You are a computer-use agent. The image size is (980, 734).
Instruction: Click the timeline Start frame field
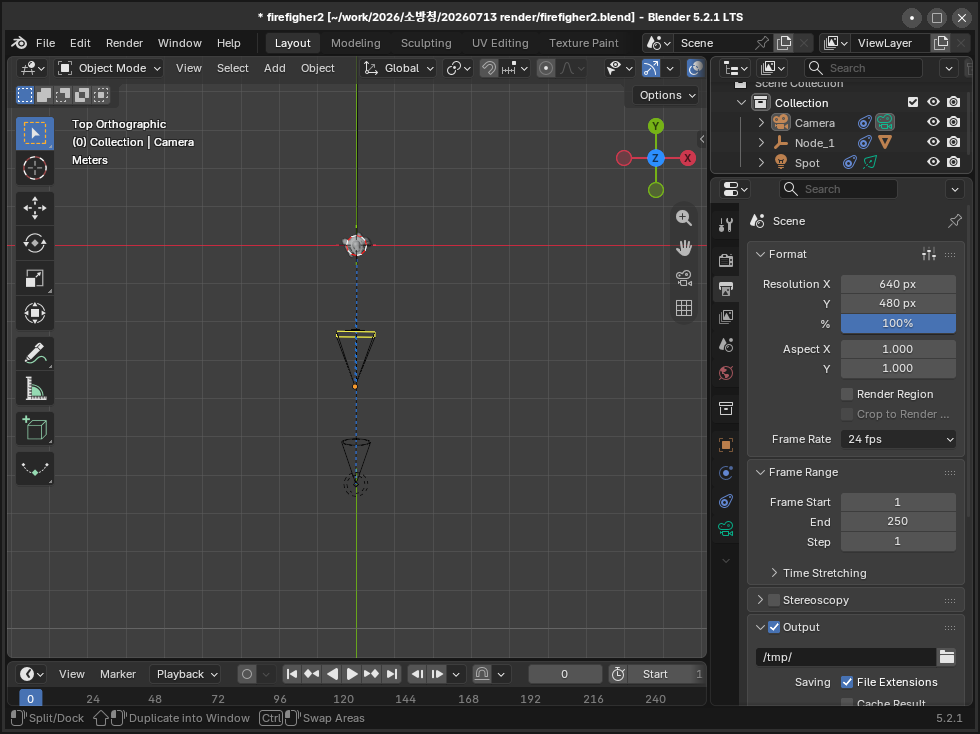(x=667, y=674)
